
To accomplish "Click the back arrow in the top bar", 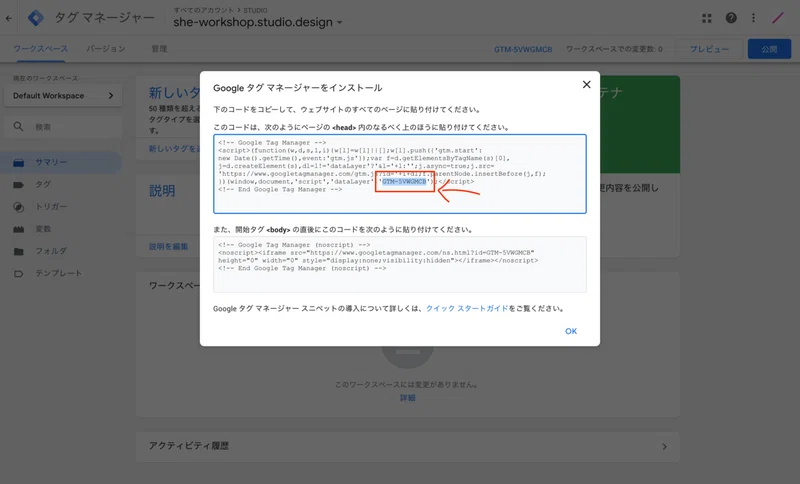I will (9, 18).
